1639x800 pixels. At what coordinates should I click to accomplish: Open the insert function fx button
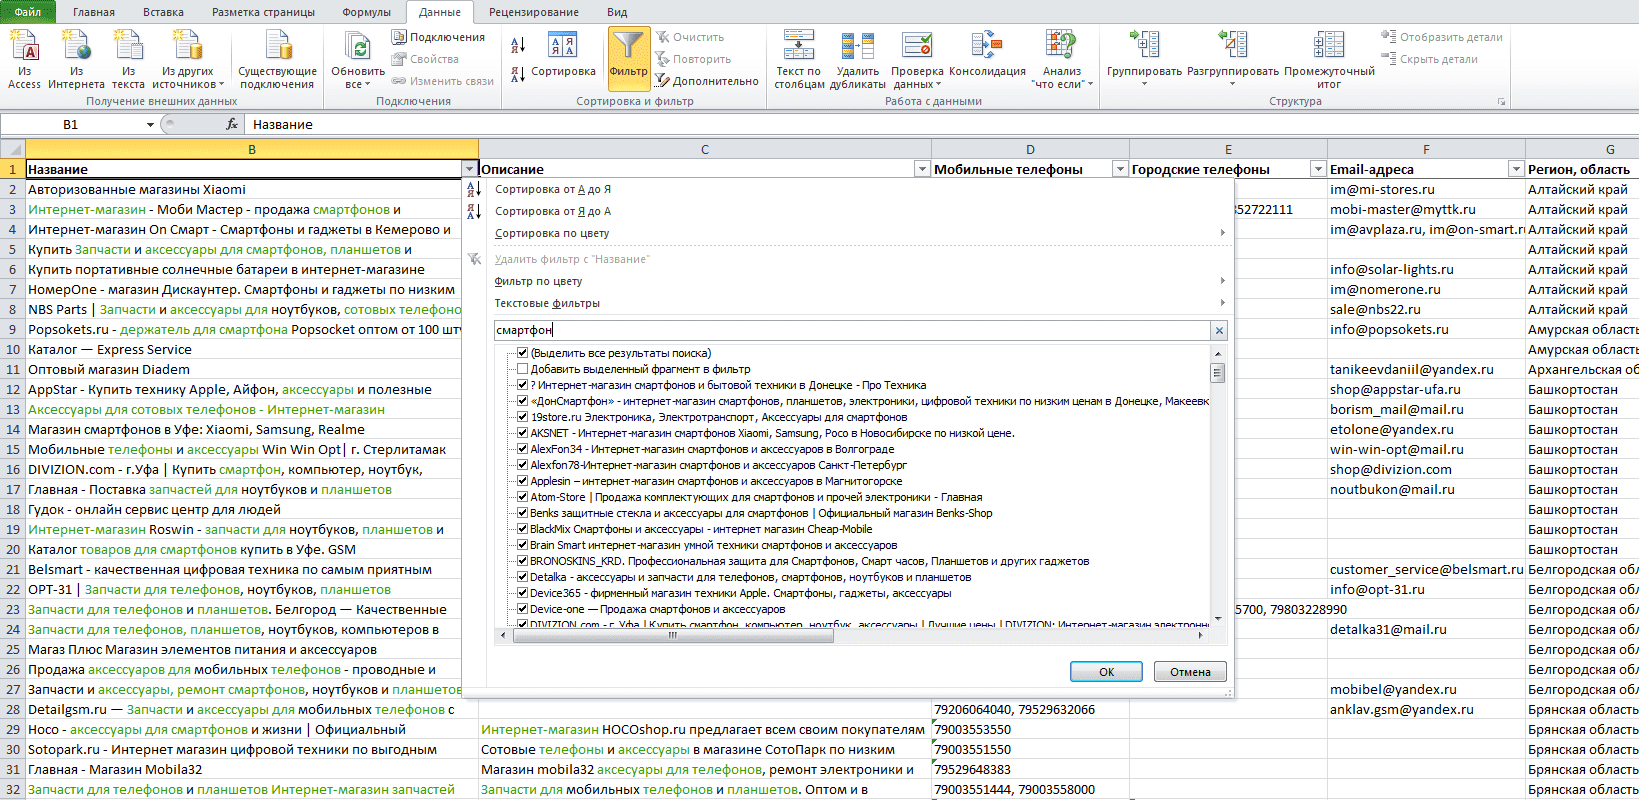(232, 124)
